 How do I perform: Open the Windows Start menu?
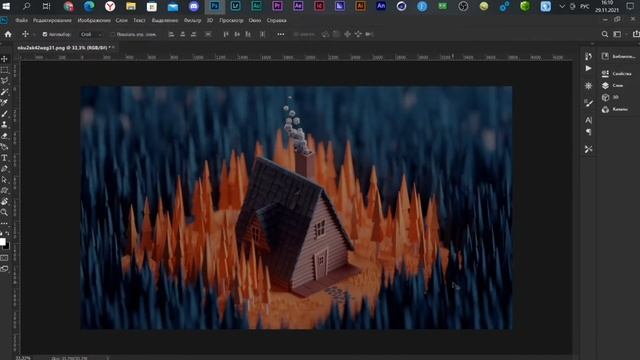coord(6,6)
